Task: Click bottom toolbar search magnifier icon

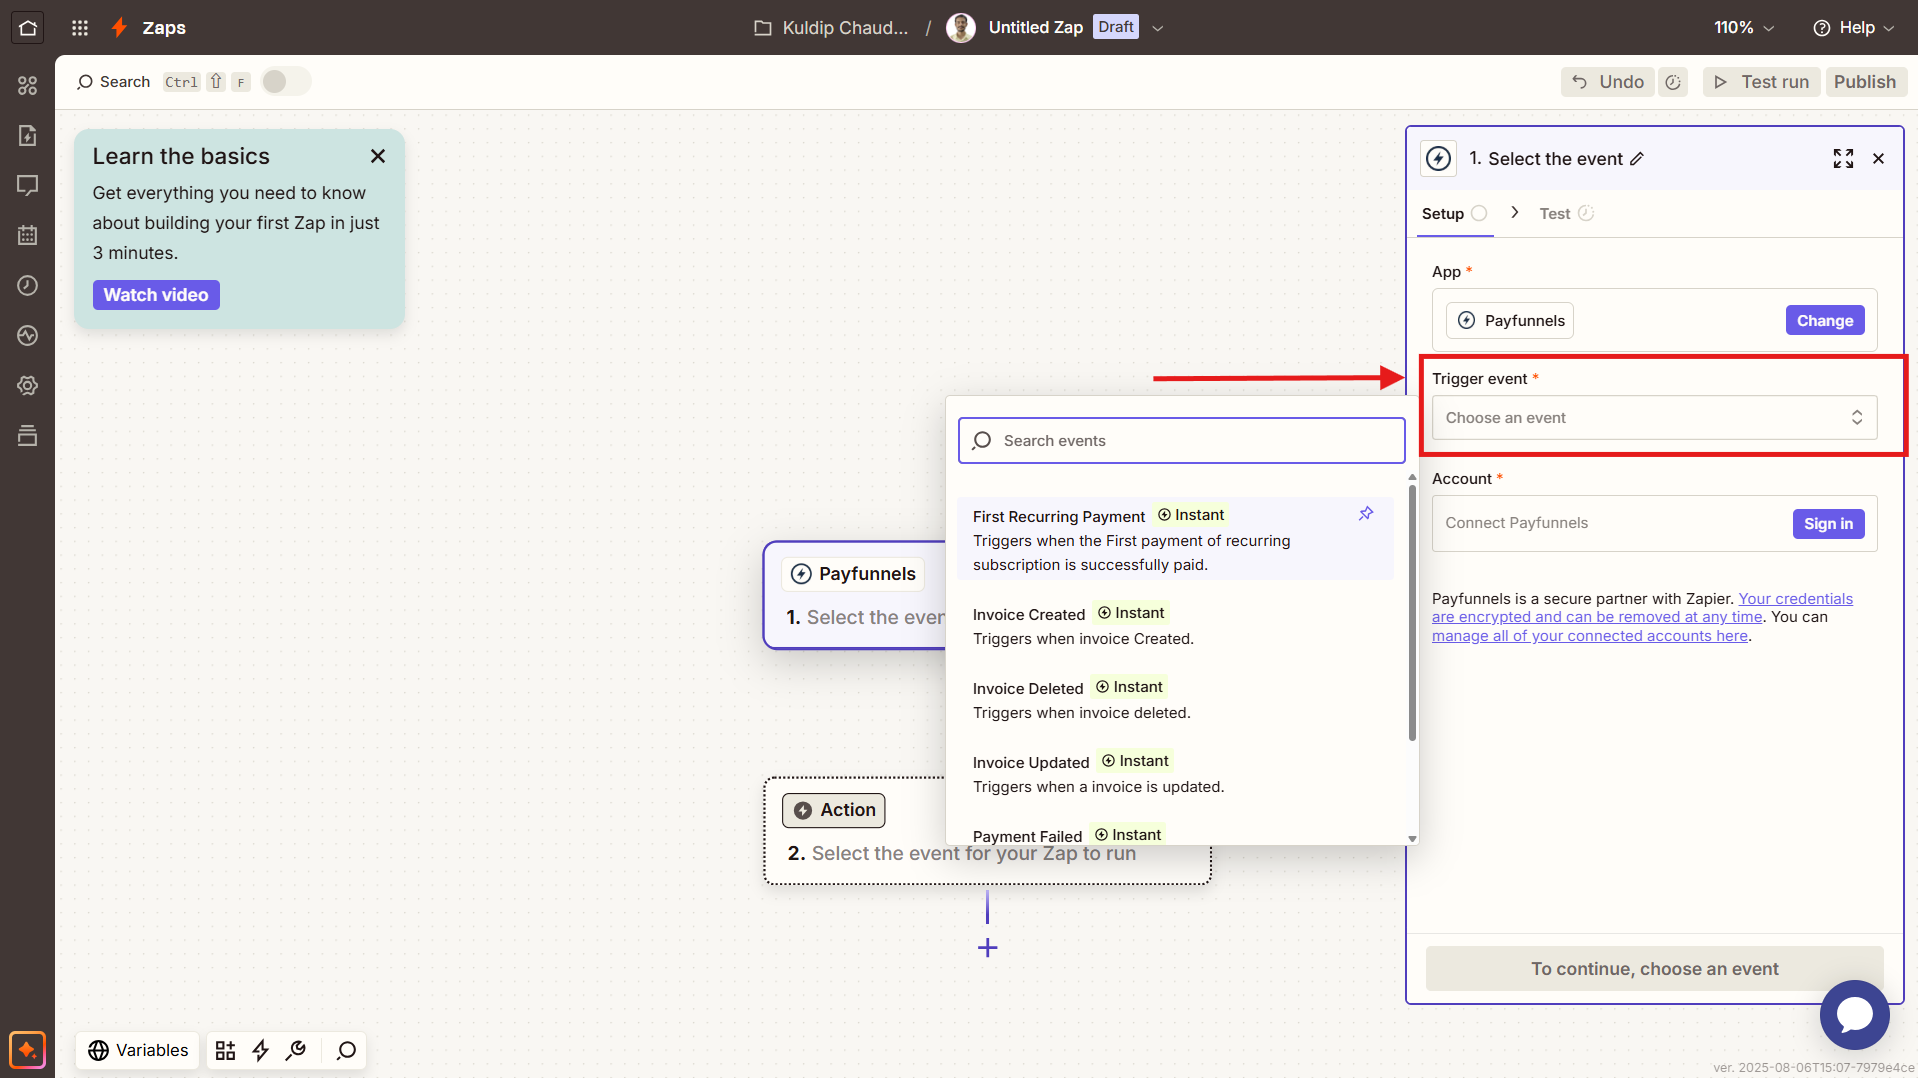Action: click(346, 1051)
